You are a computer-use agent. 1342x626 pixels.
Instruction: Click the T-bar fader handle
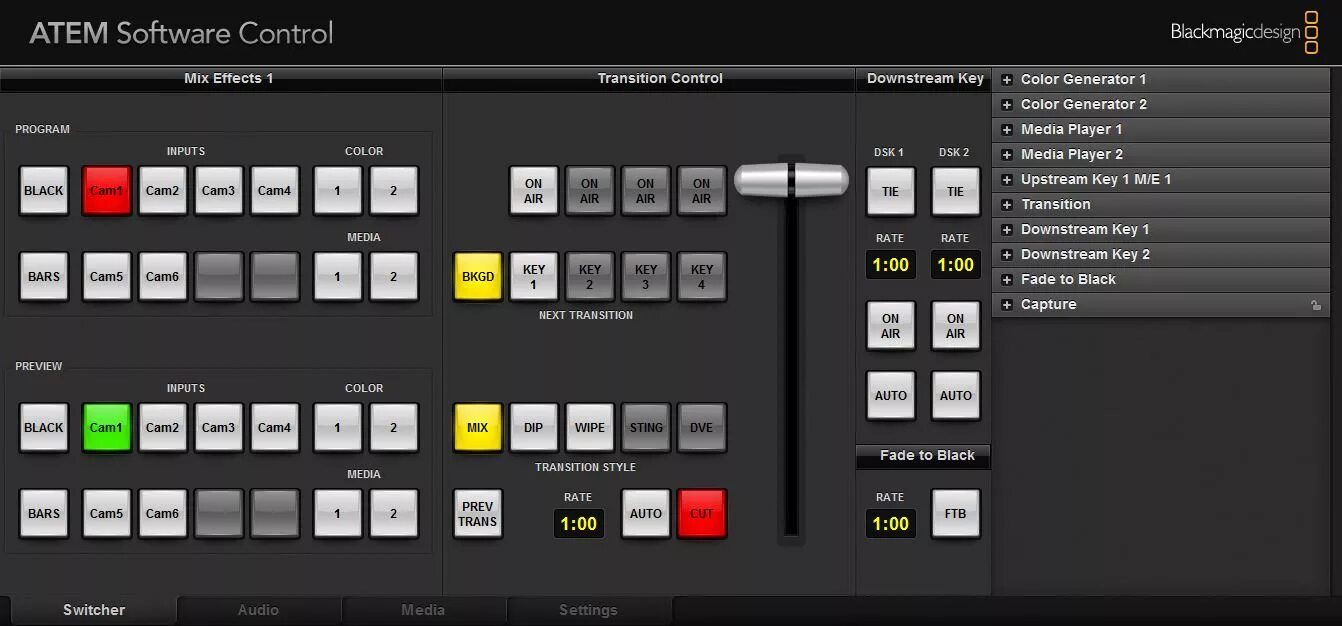(x=791, y=180)
